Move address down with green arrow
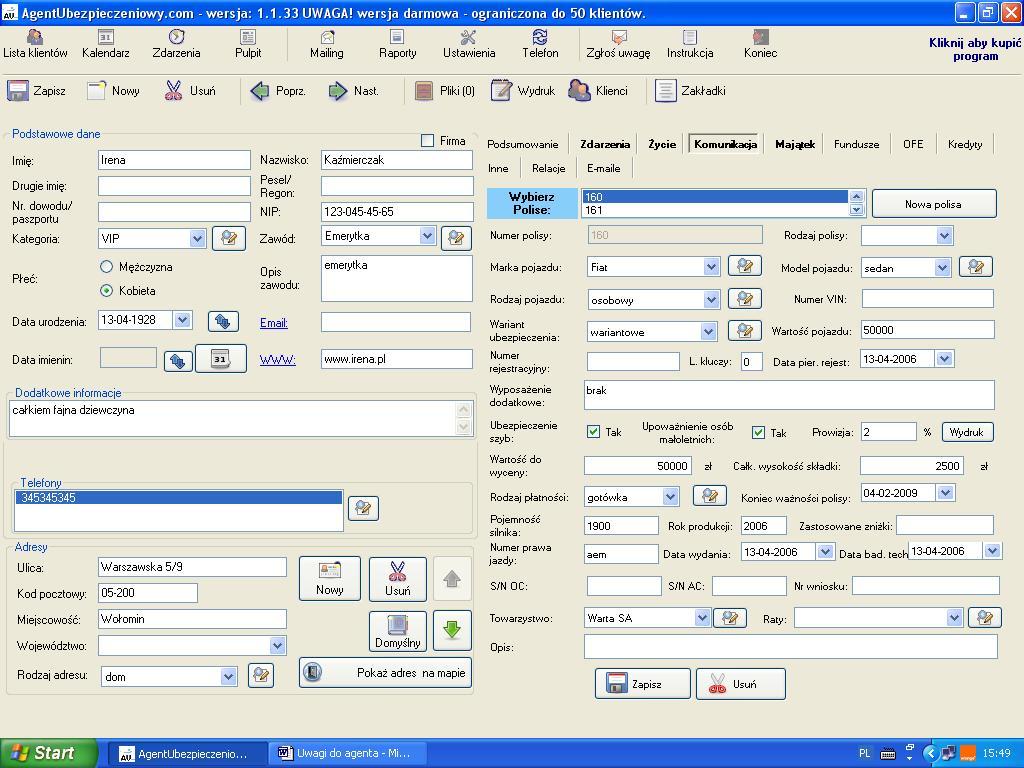1024x768 pixels. (x=452, y=630)
